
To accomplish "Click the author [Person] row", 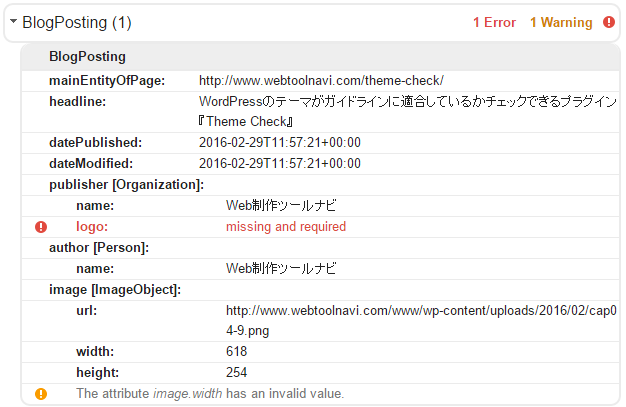I will coord(320,248).
